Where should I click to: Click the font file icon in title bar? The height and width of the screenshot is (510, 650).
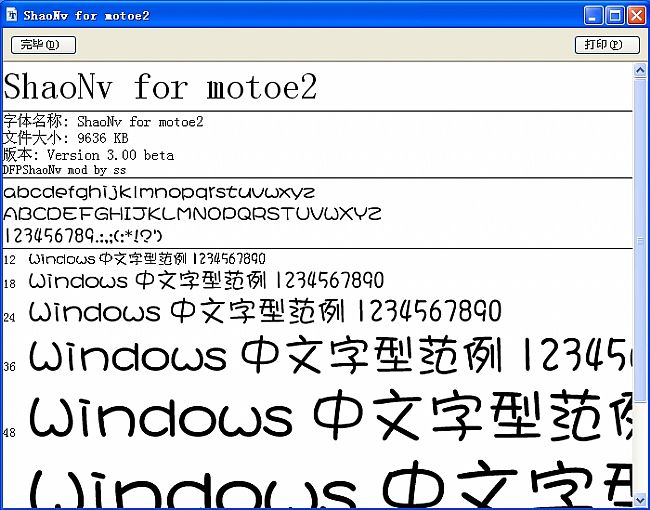(x=12, y=15)
